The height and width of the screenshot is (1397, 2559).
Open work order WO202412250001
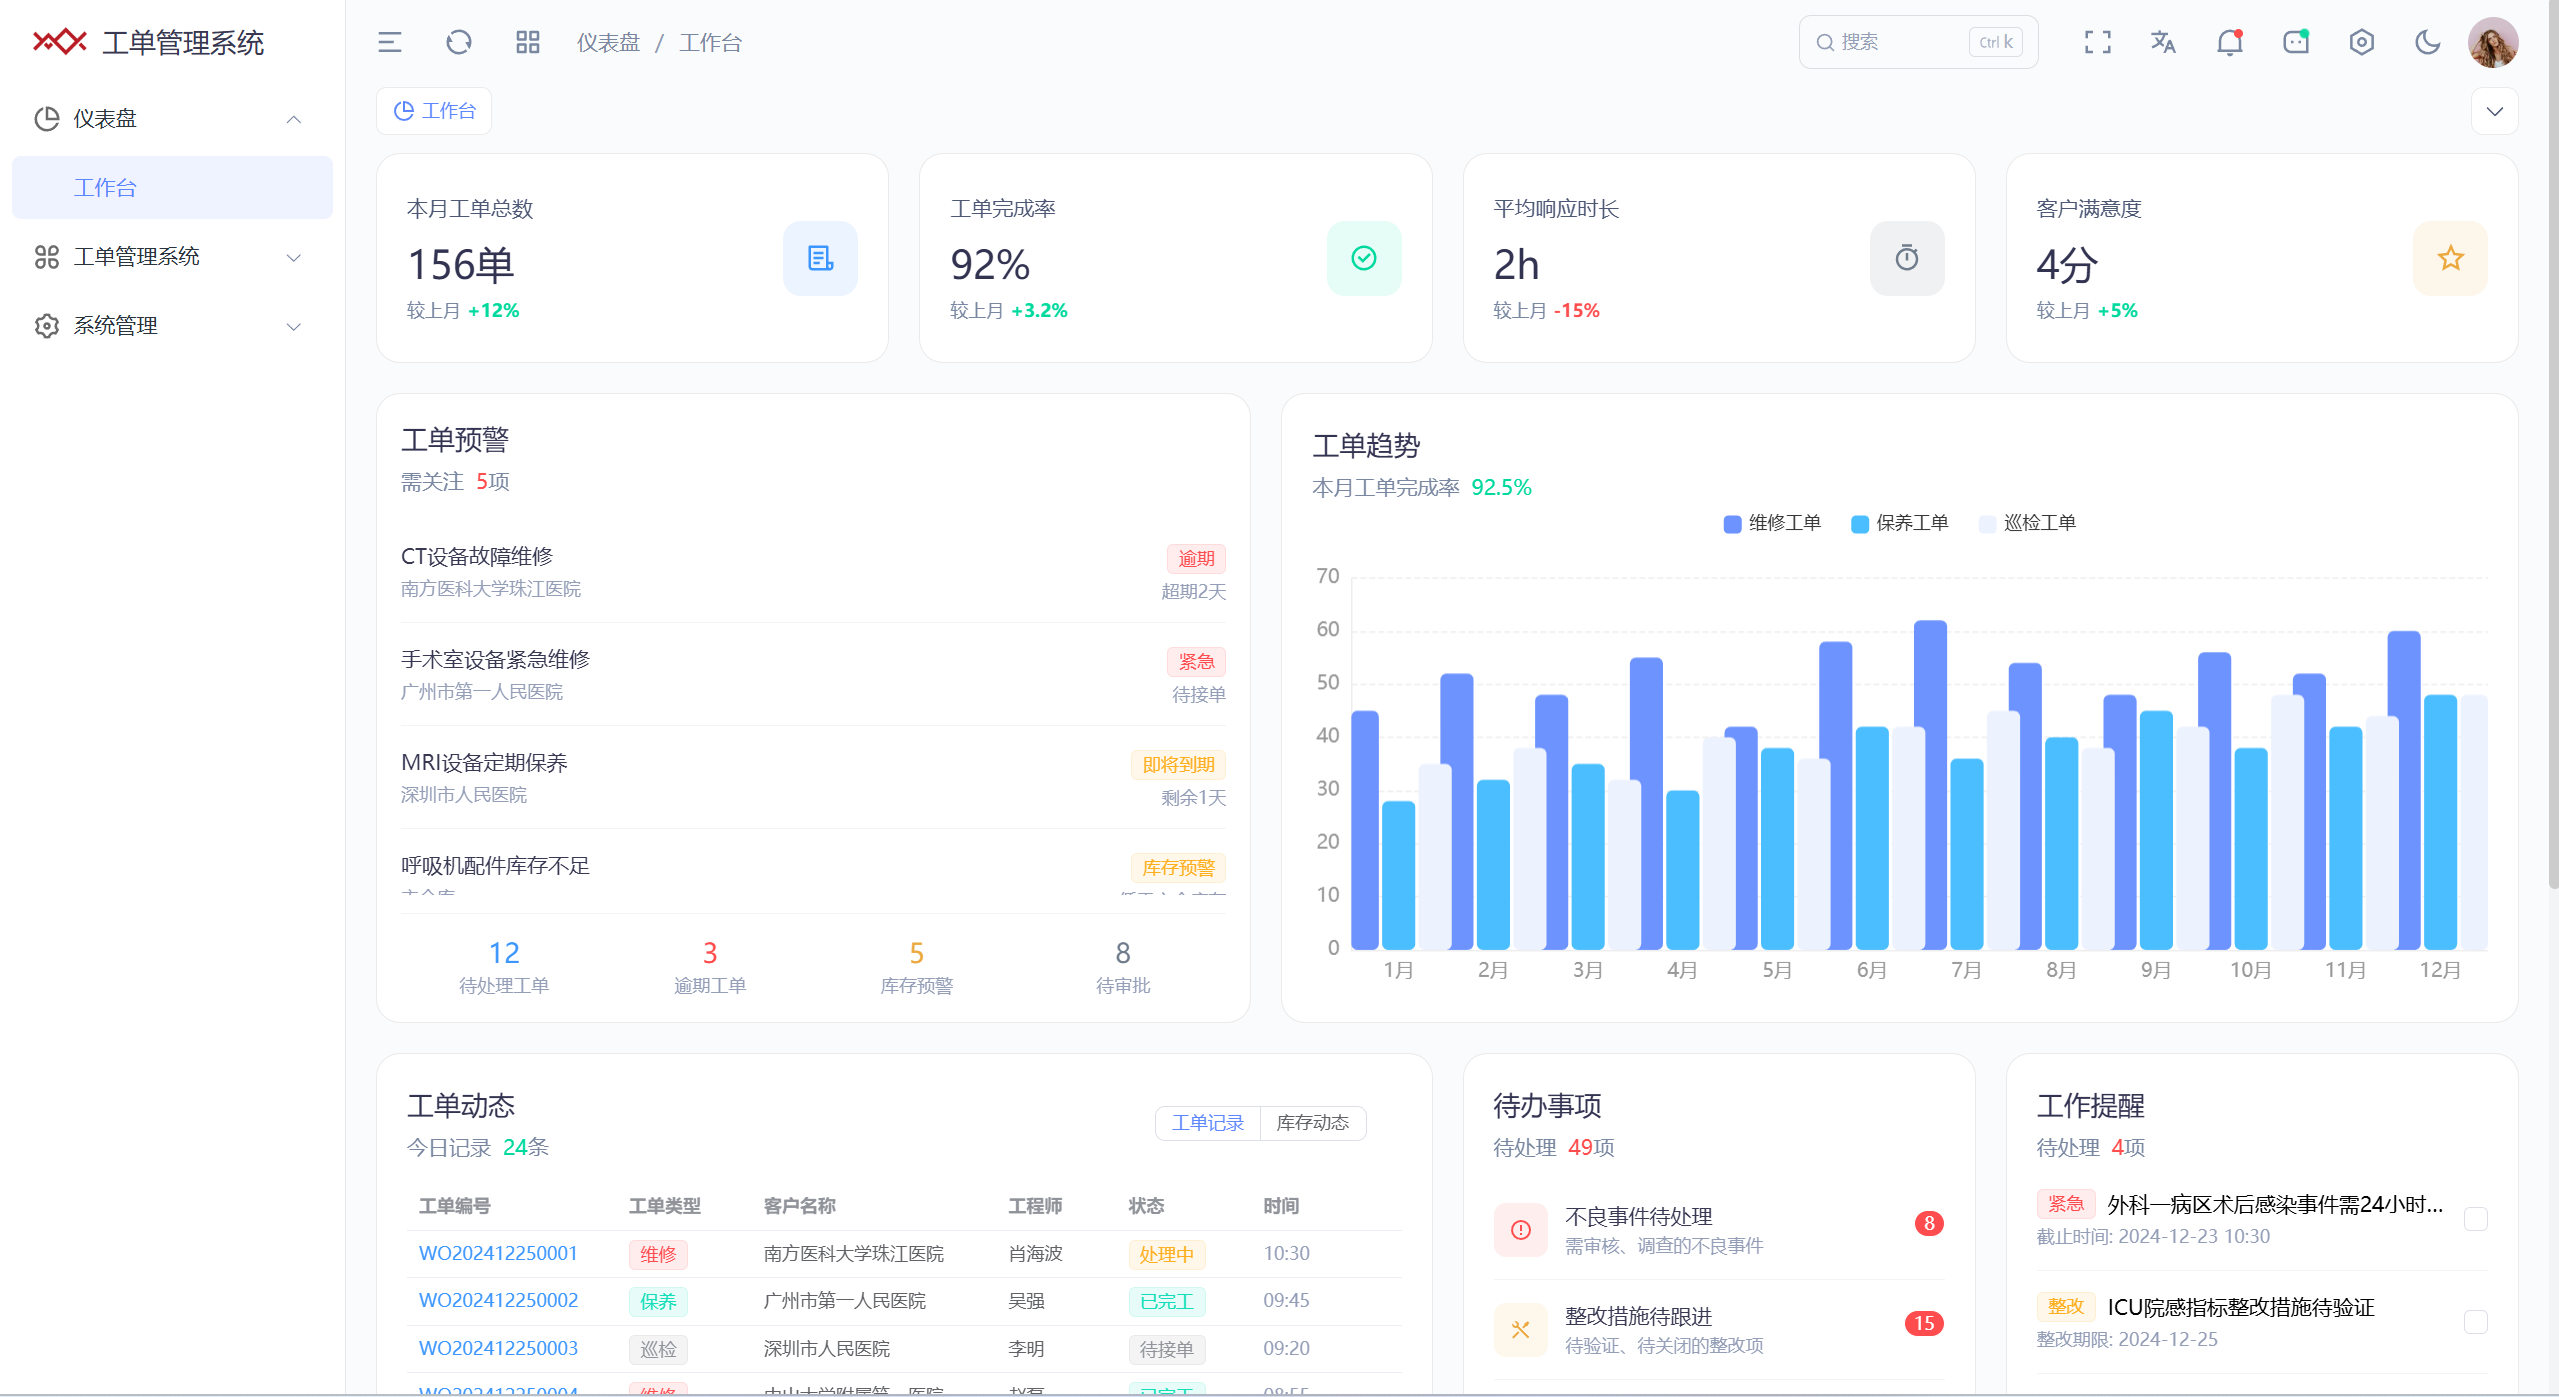click(498, 1253)
